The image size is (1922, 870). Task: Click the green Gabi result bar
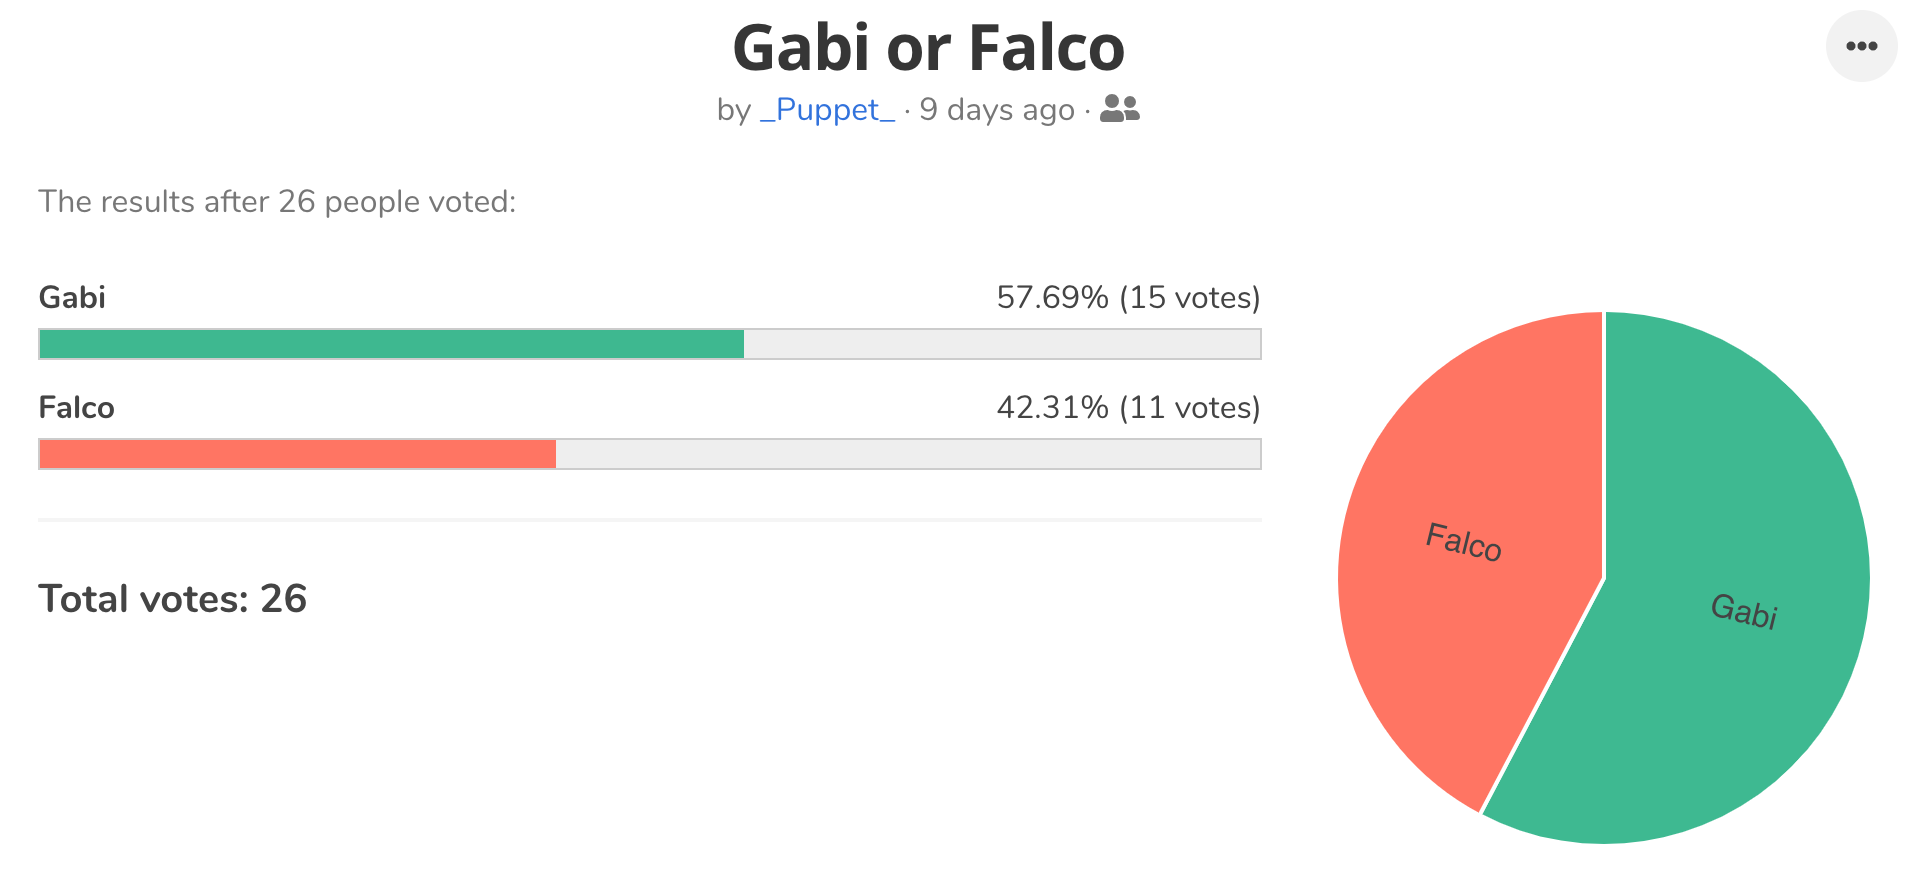(x=392, y=344)
